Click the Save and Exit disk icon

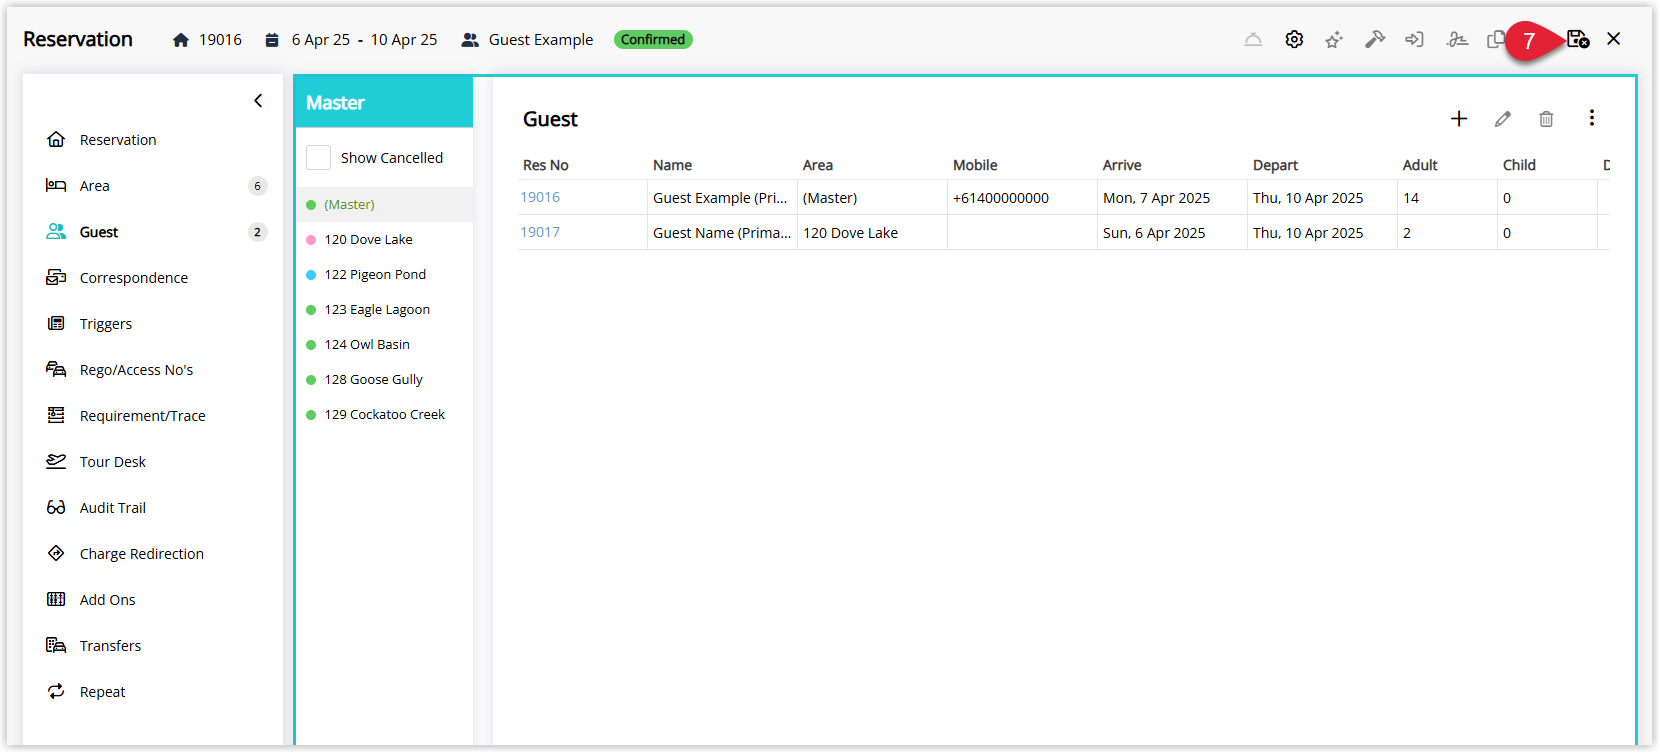click(1578, 39)
